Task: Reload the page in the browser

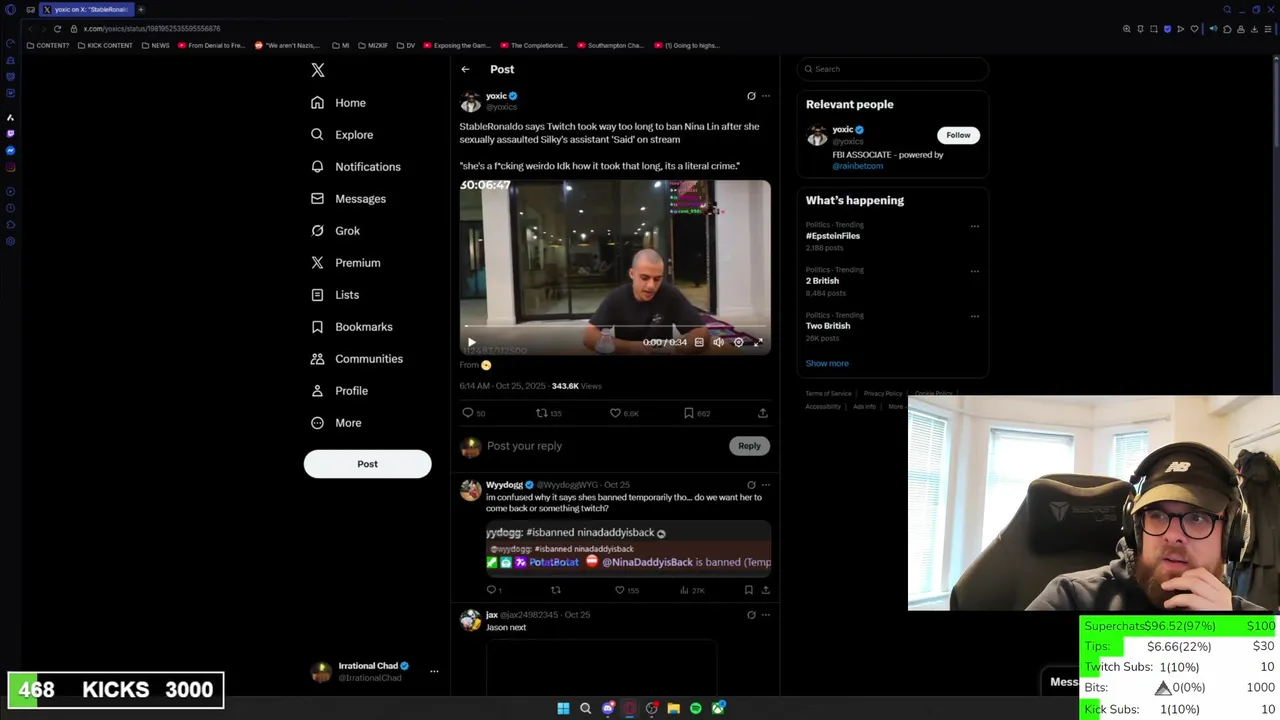Action: 57,29
